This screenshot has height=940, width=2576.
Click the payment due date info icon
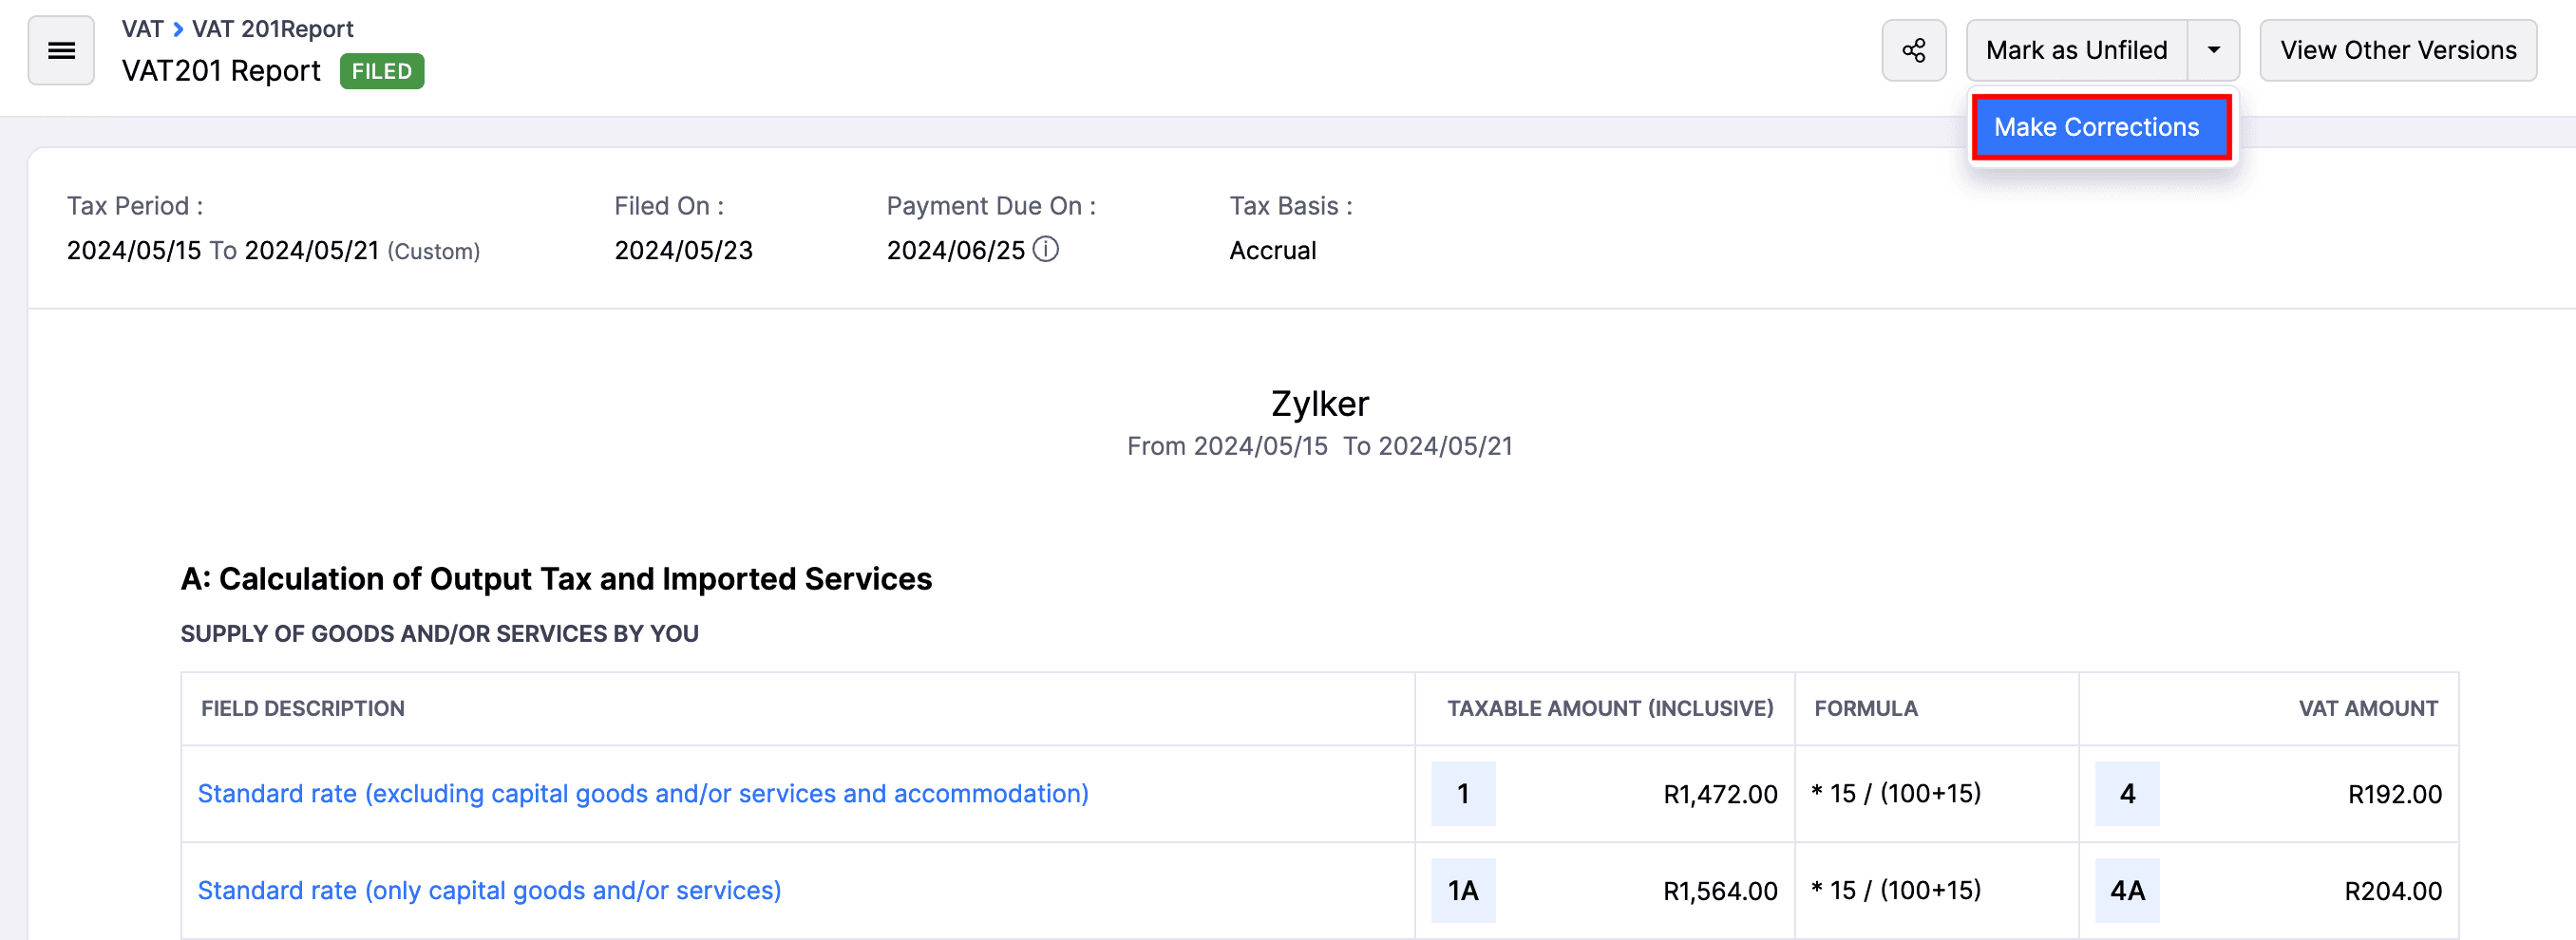coord(1045,249)
